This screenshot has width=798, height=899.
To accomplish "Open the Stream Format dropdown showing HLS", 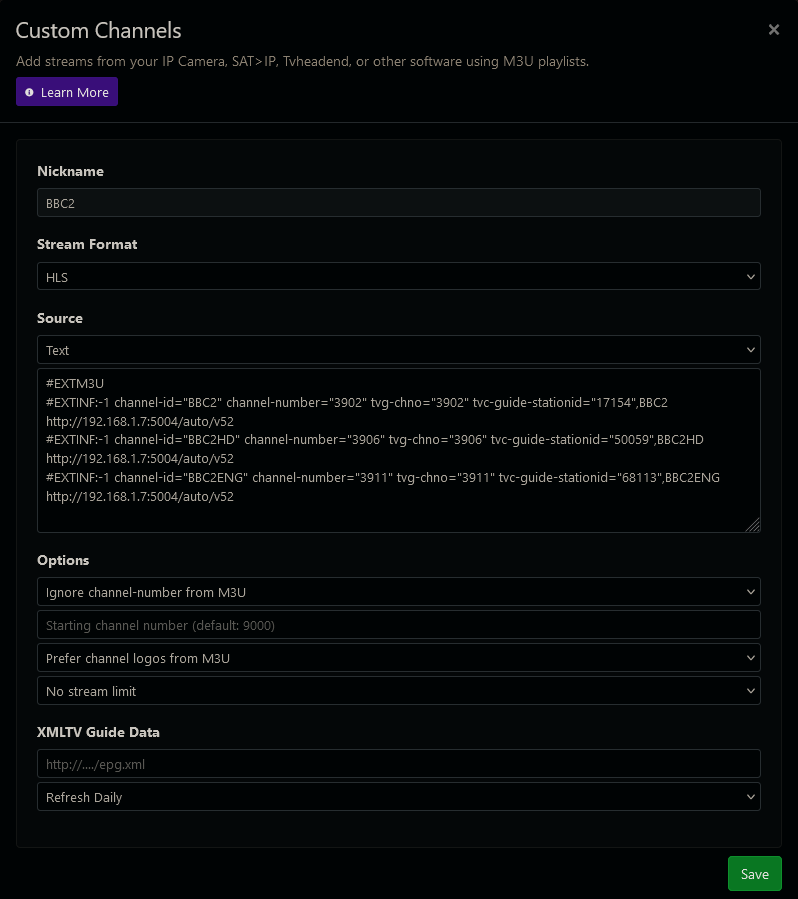I will (x=400, y=276).
